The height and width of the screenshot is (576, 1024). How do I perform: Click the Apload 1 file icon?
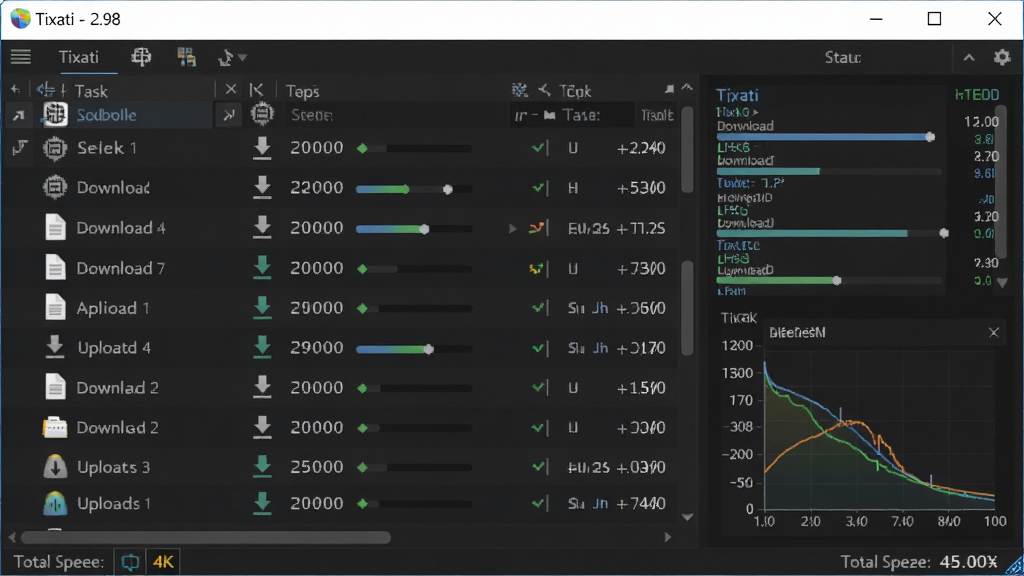point(56,308)
